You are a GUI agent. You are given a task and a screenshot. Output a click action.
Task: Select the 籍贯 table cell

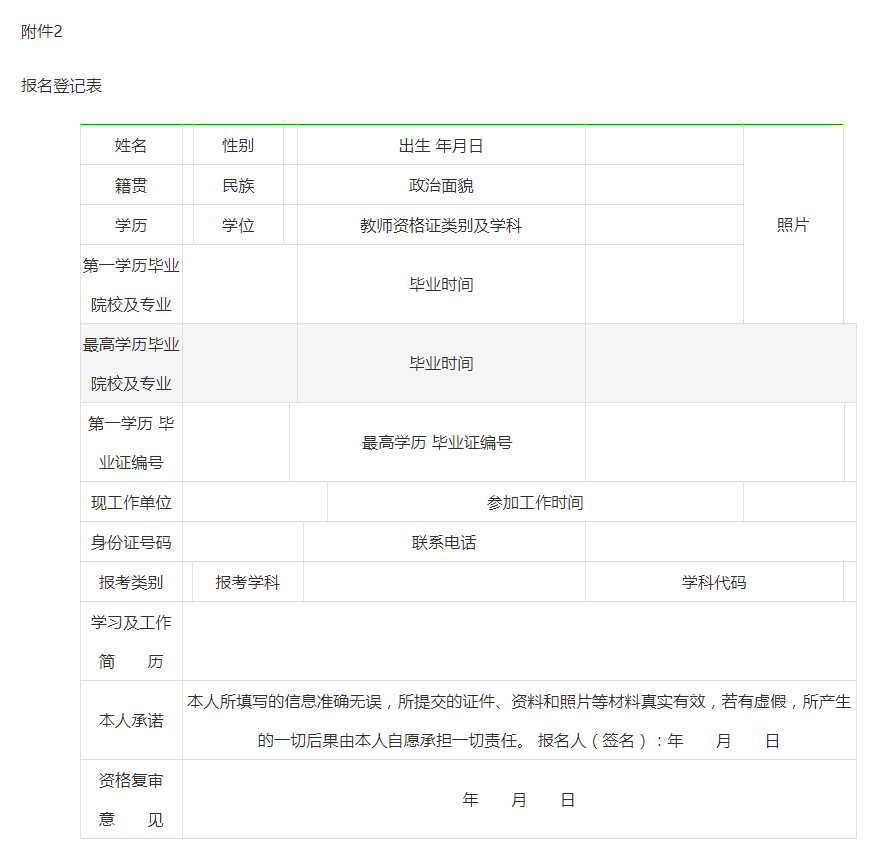(x=131, y=185)
